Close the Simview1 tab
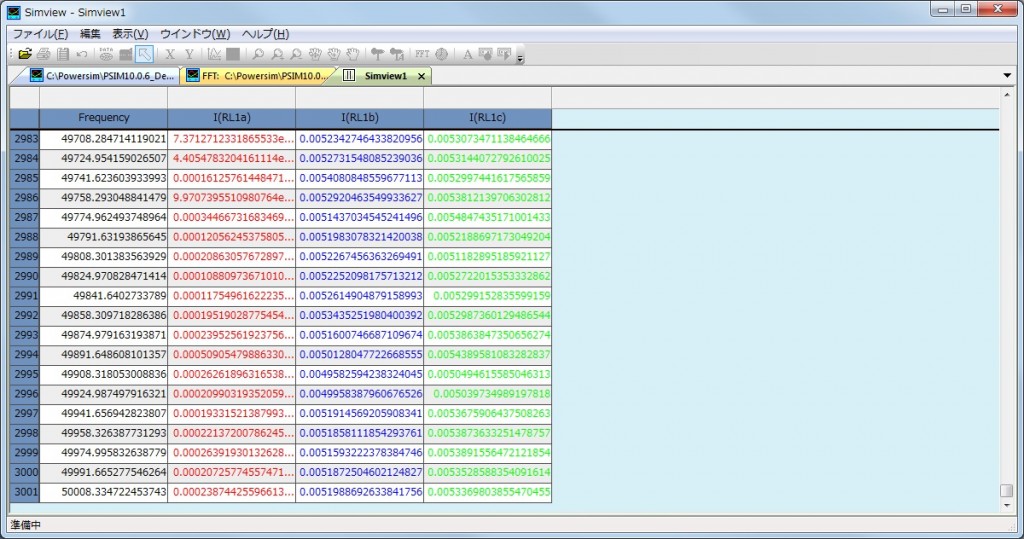The width and height of the screenshot is (1024, 539). pyautogui.click(x=421, y=76)
